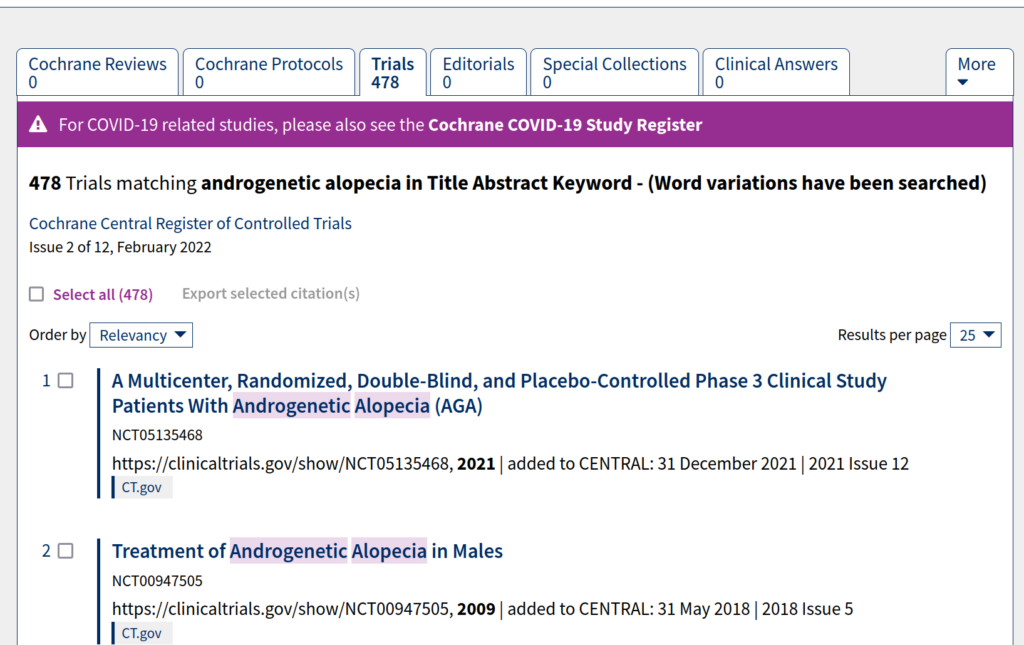Check the box for result 2
The image size is (1024, 645).
(x=65, y=551)
